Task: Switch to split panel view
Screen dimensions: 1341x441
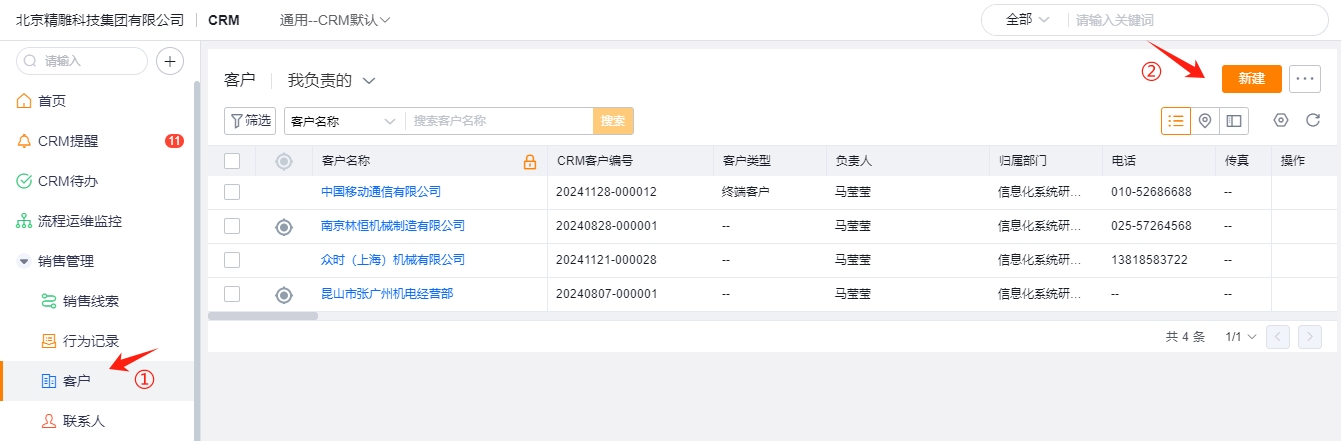Action: click(x=1234, y=120)
